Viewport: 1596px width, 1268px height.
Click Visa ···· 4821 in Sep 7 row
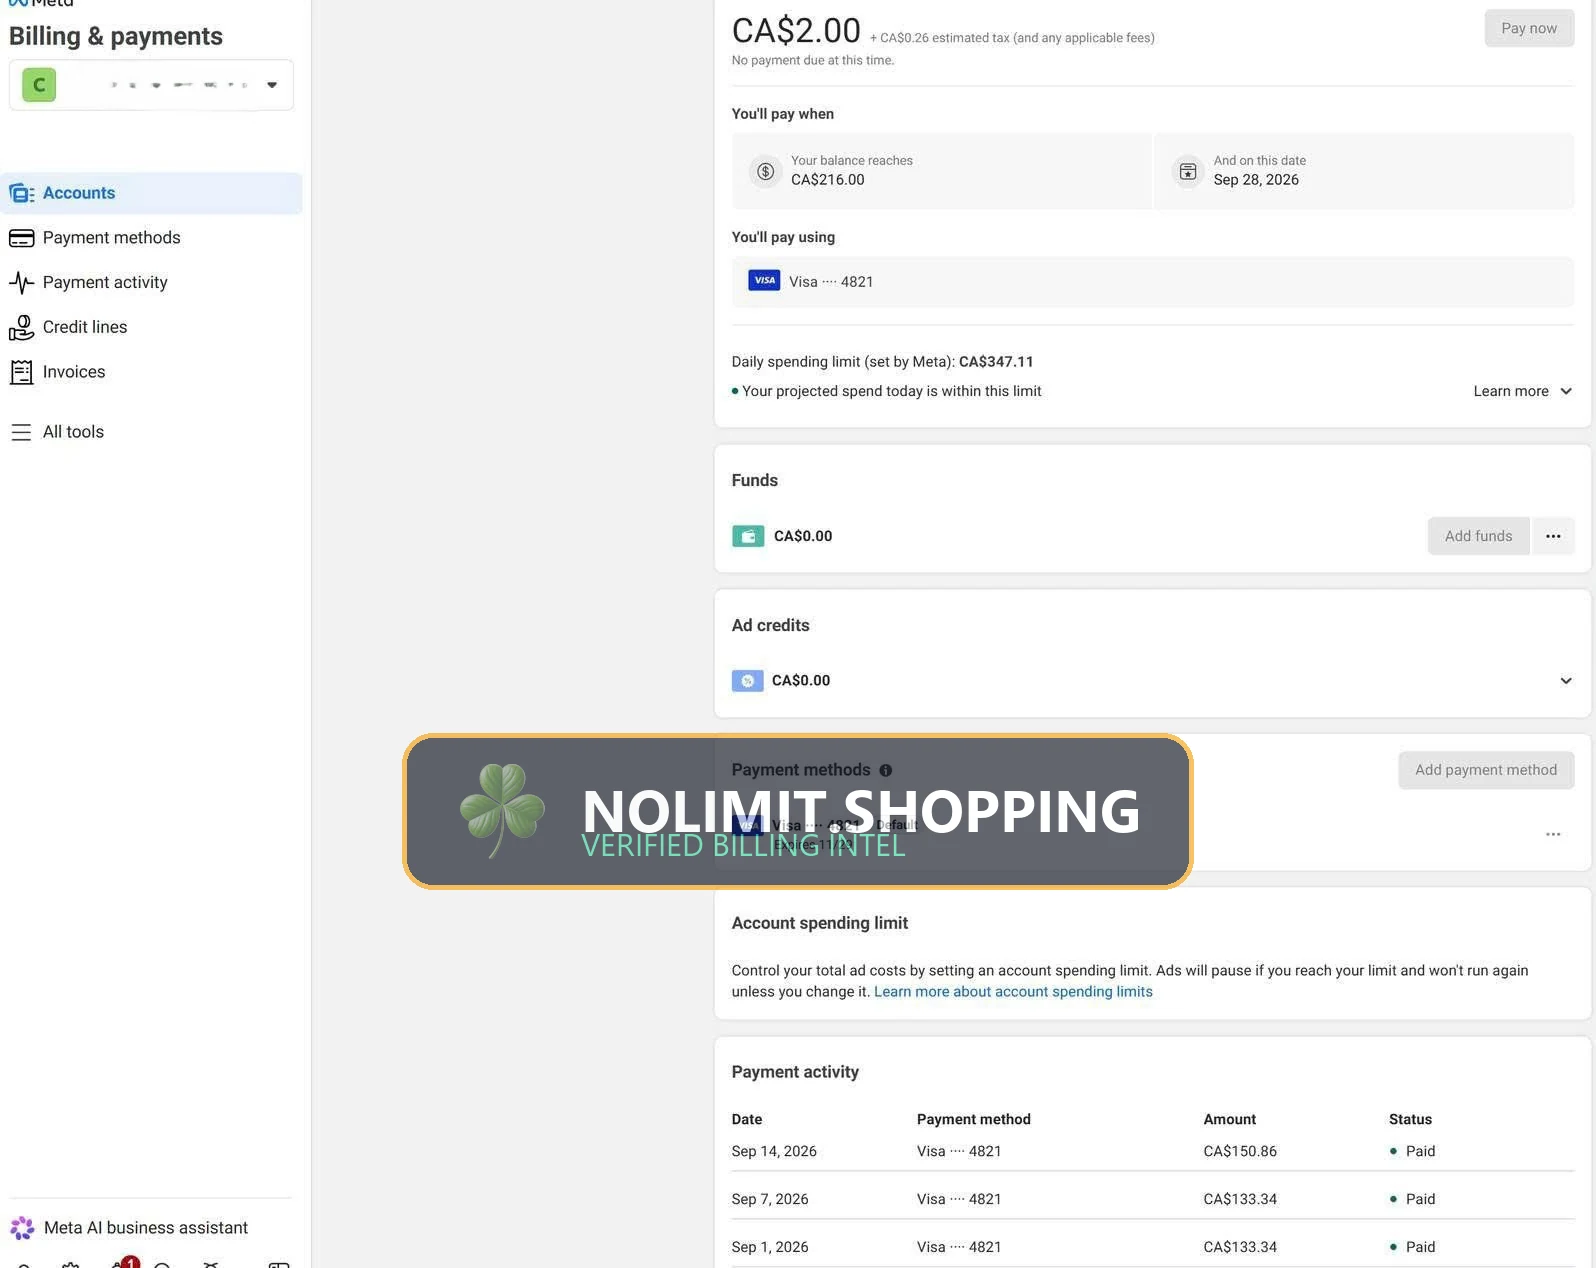959,1200
